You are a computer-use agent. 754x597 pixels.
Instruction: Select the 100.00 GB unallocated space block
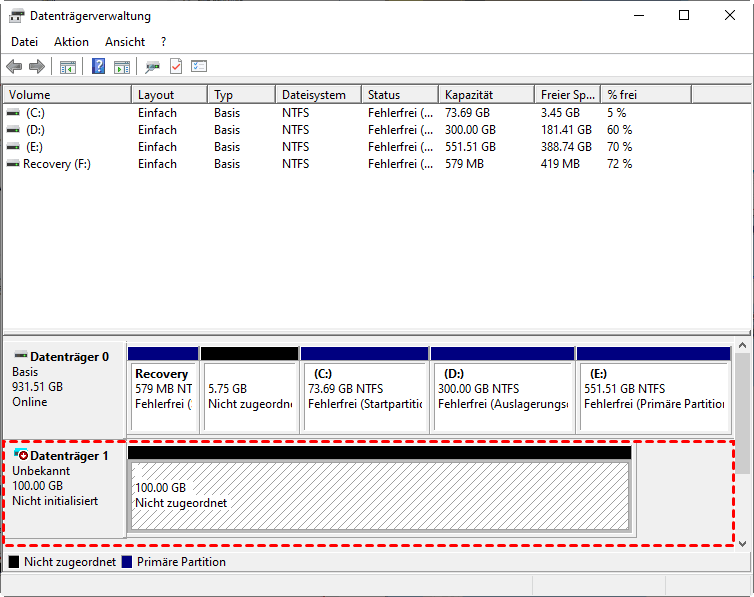tap(380, 488)
